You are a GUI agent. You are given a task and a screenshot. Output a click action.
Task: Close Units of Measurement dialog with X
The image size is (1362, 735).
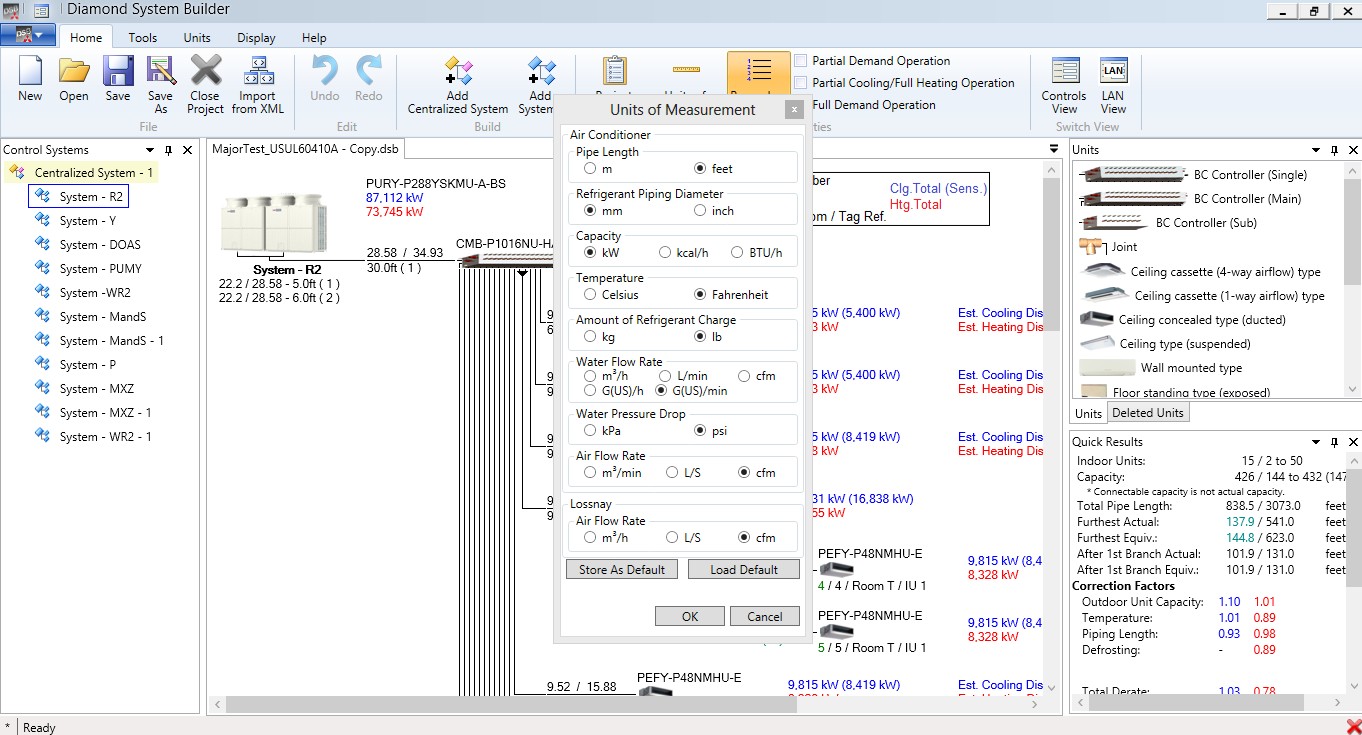pos(794,109)
